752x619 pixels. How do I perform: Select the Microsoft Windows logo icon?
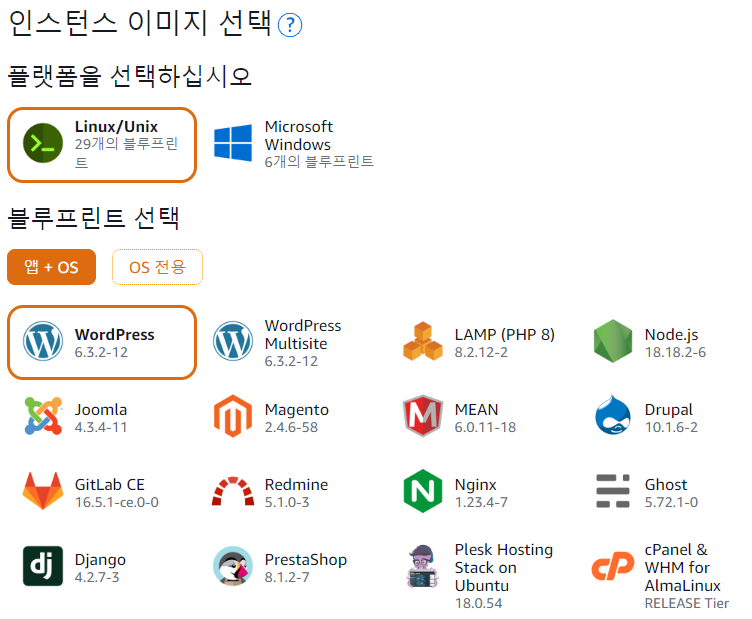coord(233,143)
